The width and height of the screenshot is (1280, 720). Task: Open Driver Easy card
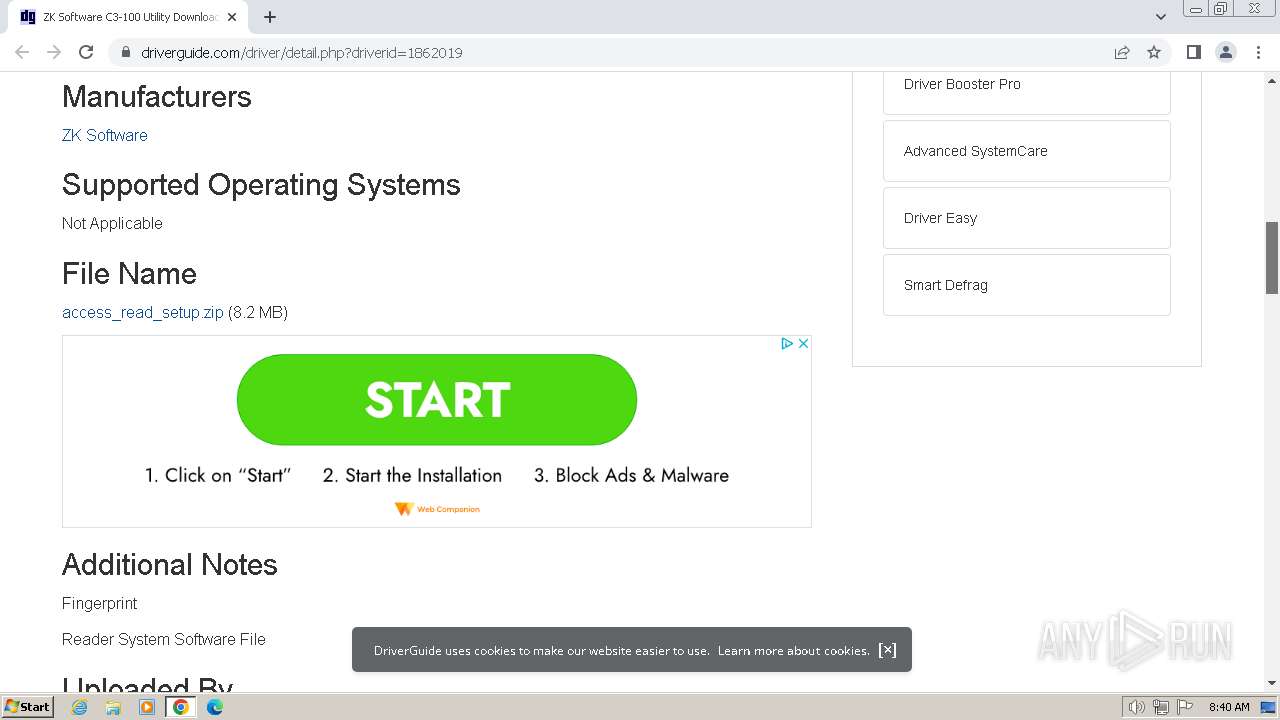coord(1027,218)
